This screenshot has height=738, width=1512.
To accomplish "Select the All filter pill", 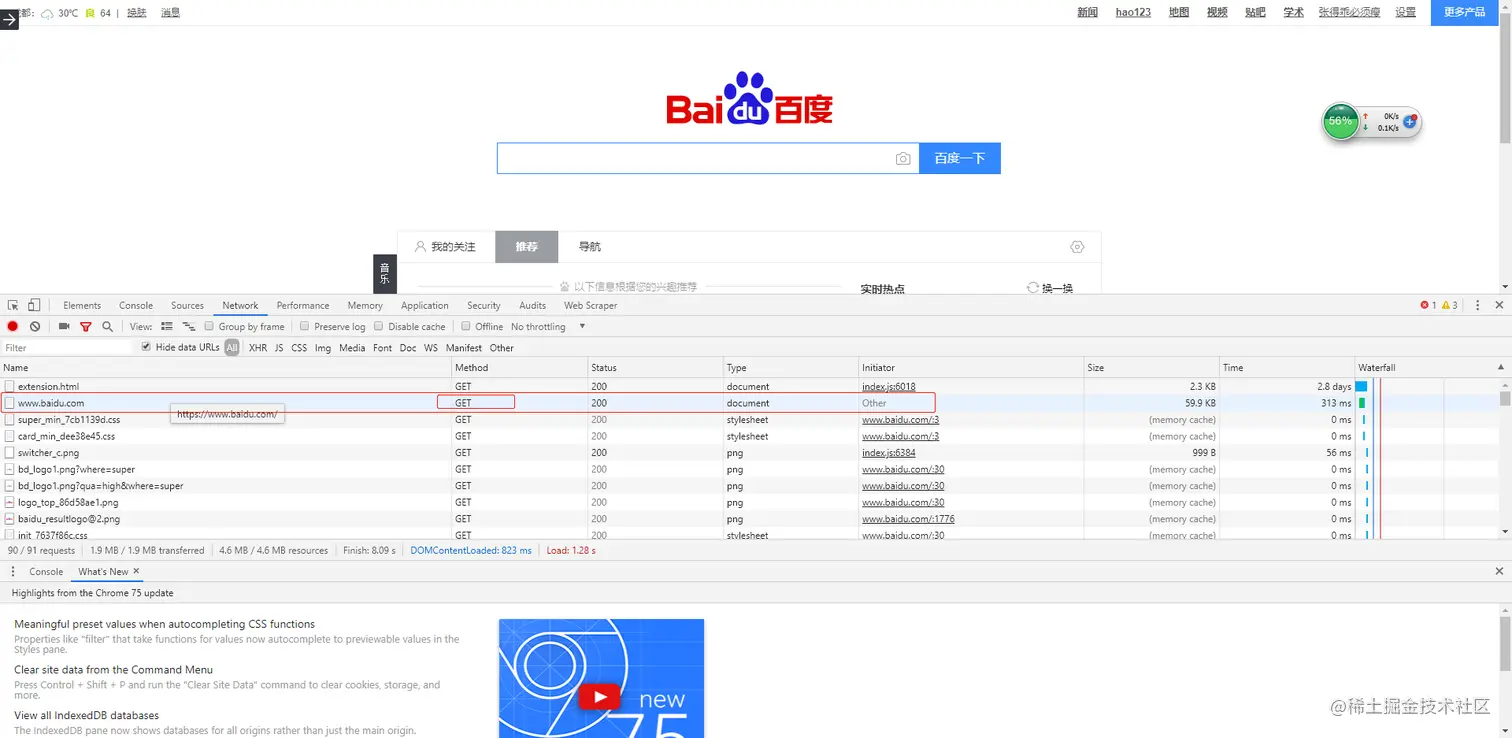I will (x=232, y=348).
